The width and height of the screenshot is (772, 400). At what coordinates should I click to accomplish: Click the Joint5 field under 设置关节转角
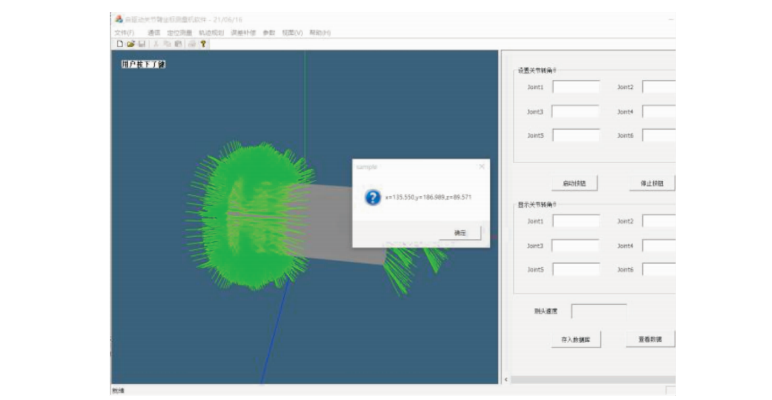coord(576,135)
